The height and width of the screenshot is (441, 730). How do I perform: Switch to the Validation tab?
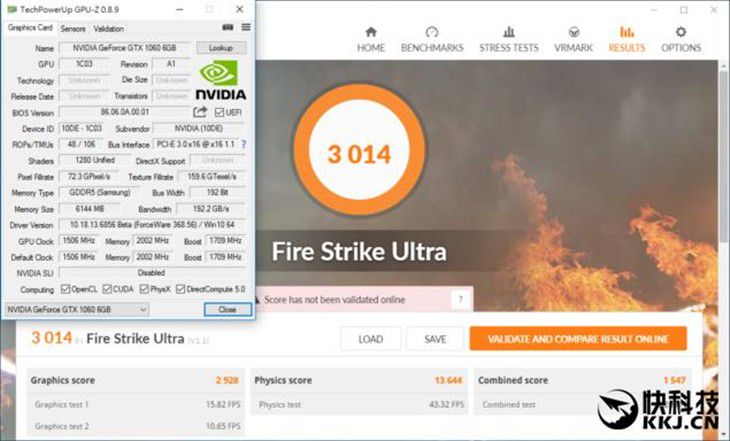(108, 28)
